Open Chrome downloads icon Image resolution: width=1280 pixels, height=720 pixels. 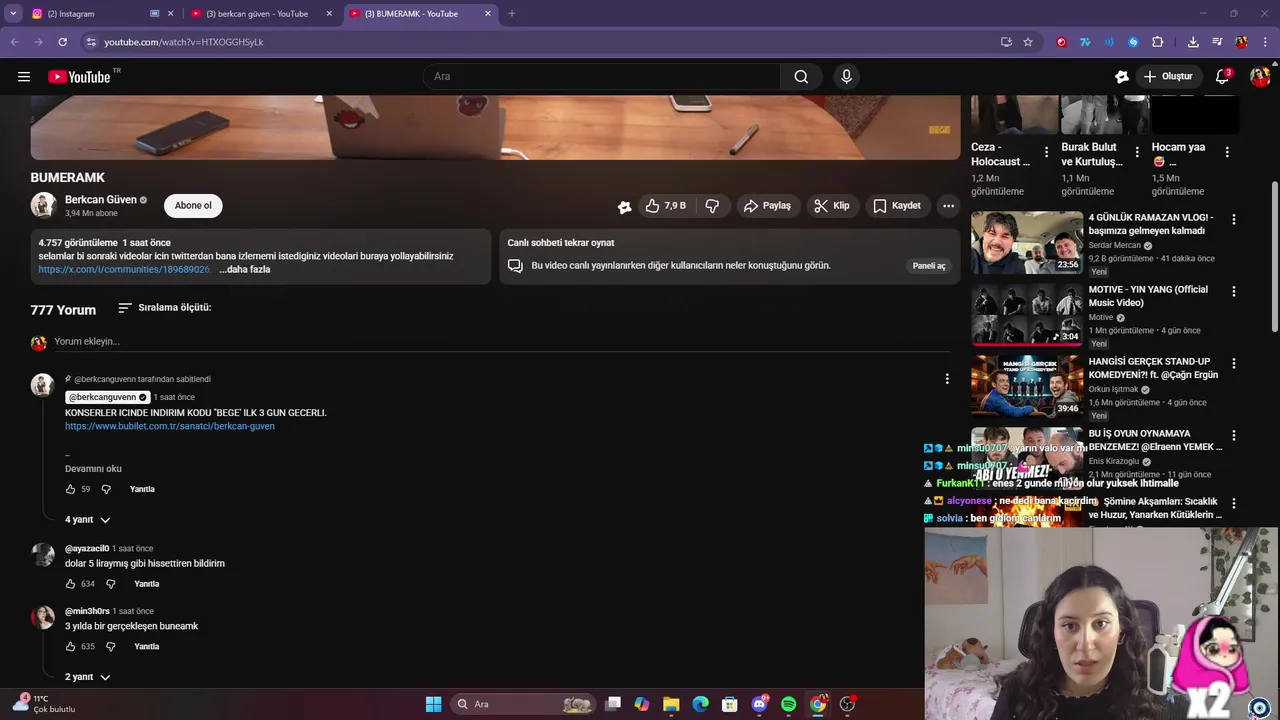coord(1193,42)
